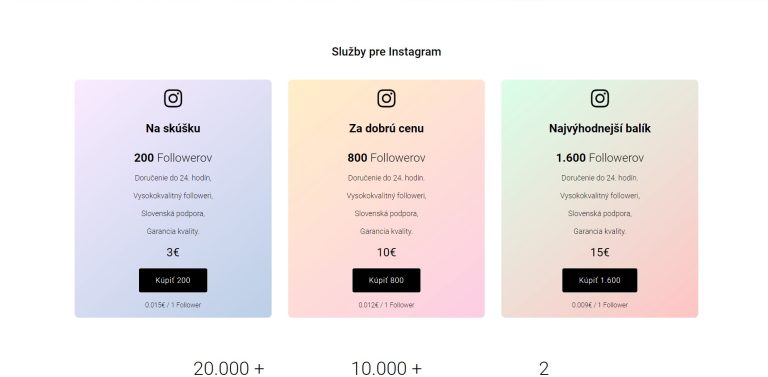Click the 1.600 Followerov text
This screenshot has height=377, width=768.
pyautogui.click(x=600, y=158)
